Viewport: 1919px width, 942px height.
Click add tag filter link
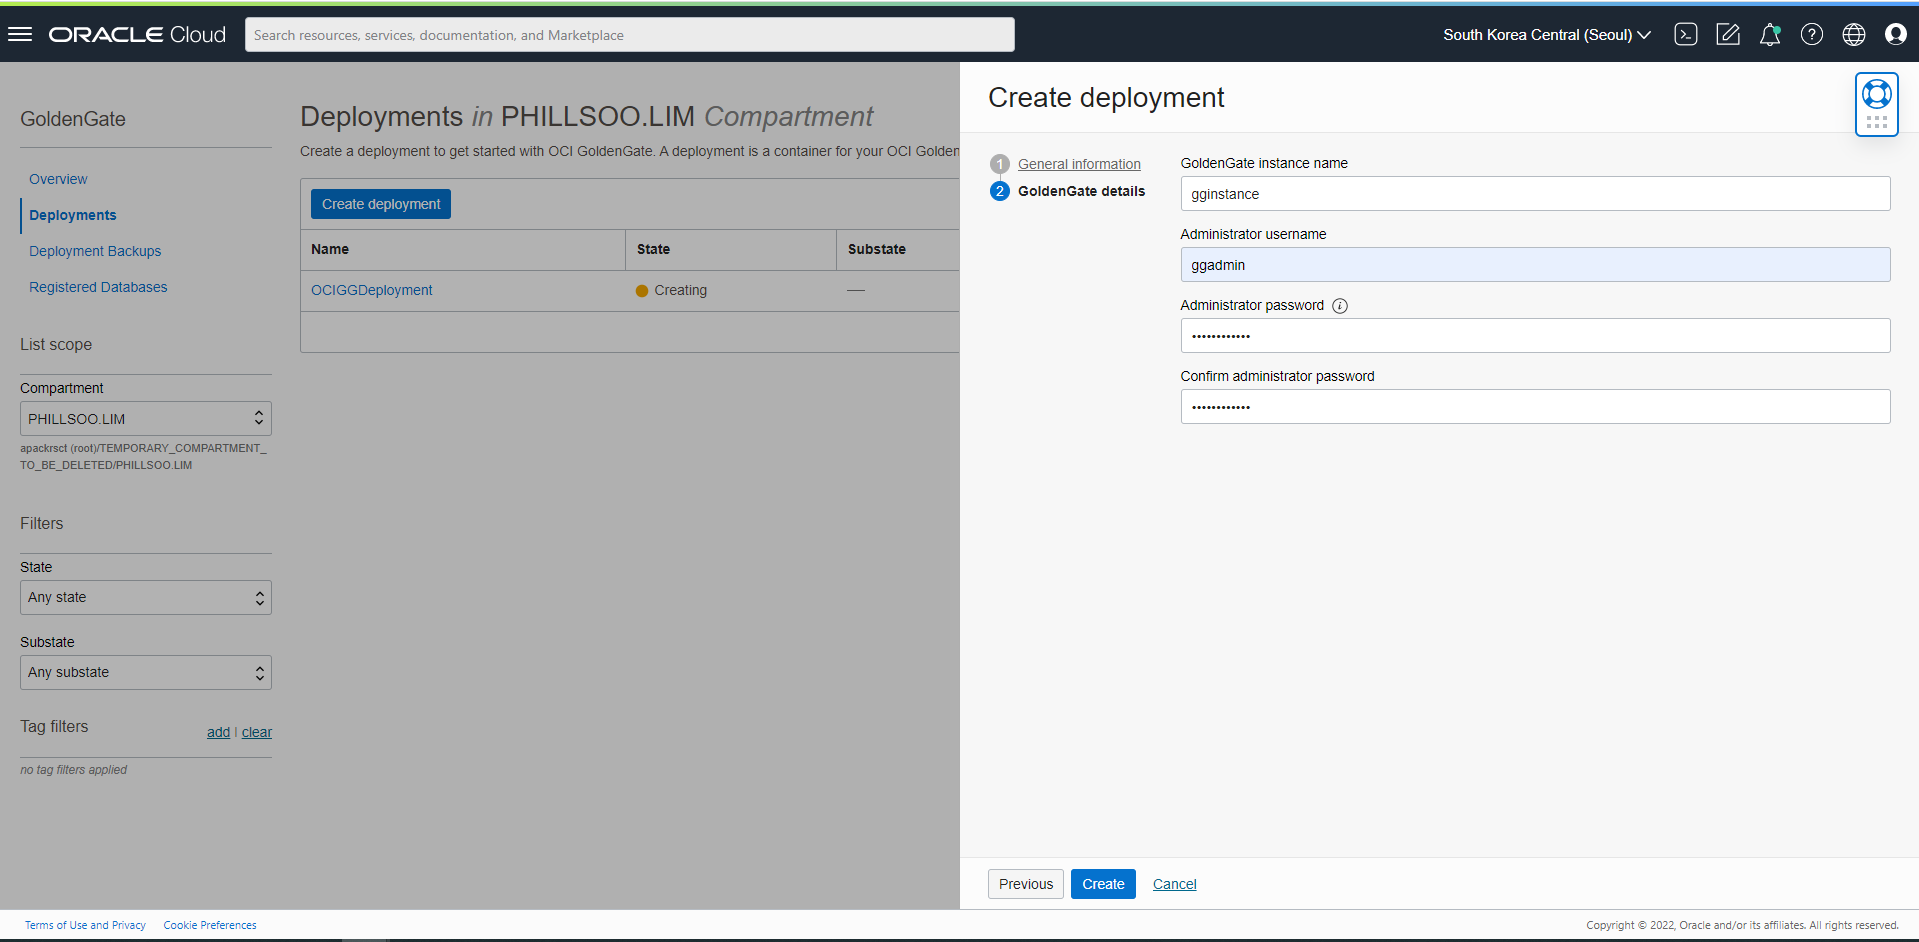tap(218, 732)
